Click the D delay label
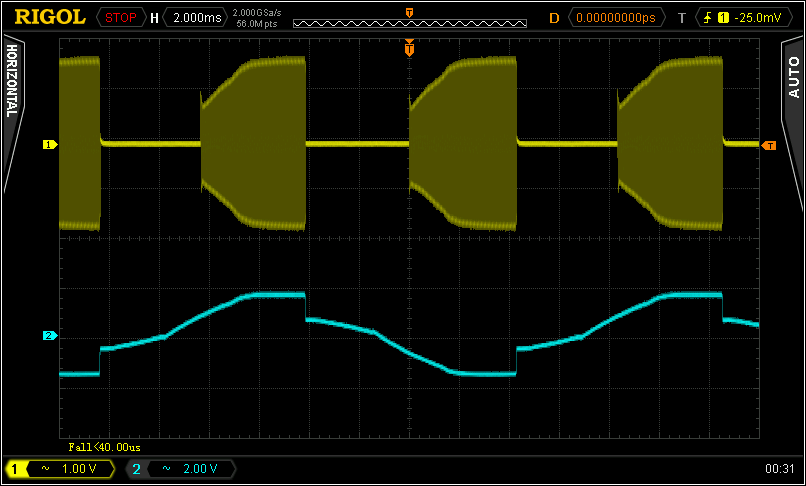Image resolution: width=806 pixels, height=486 pixels. (554, 18)
